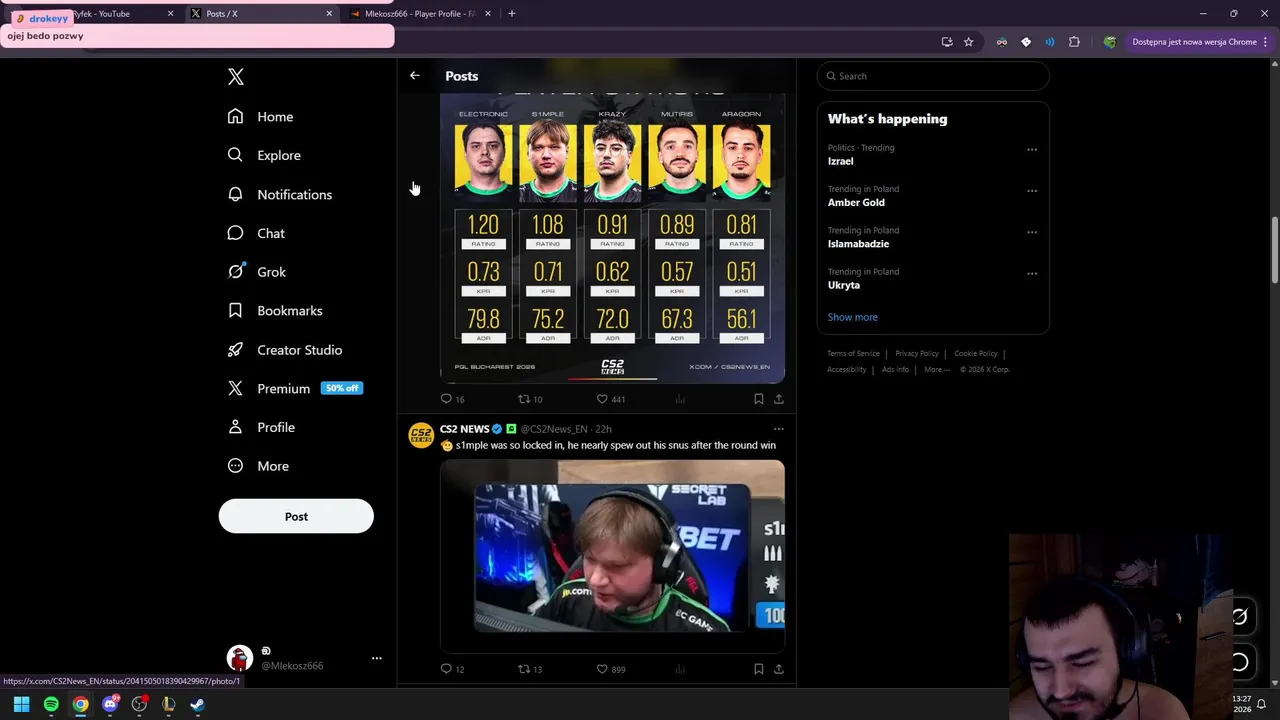Switch to the Posts / X browser tab
This screenshot has width=1280, height=720.
[x=262, y=14]
